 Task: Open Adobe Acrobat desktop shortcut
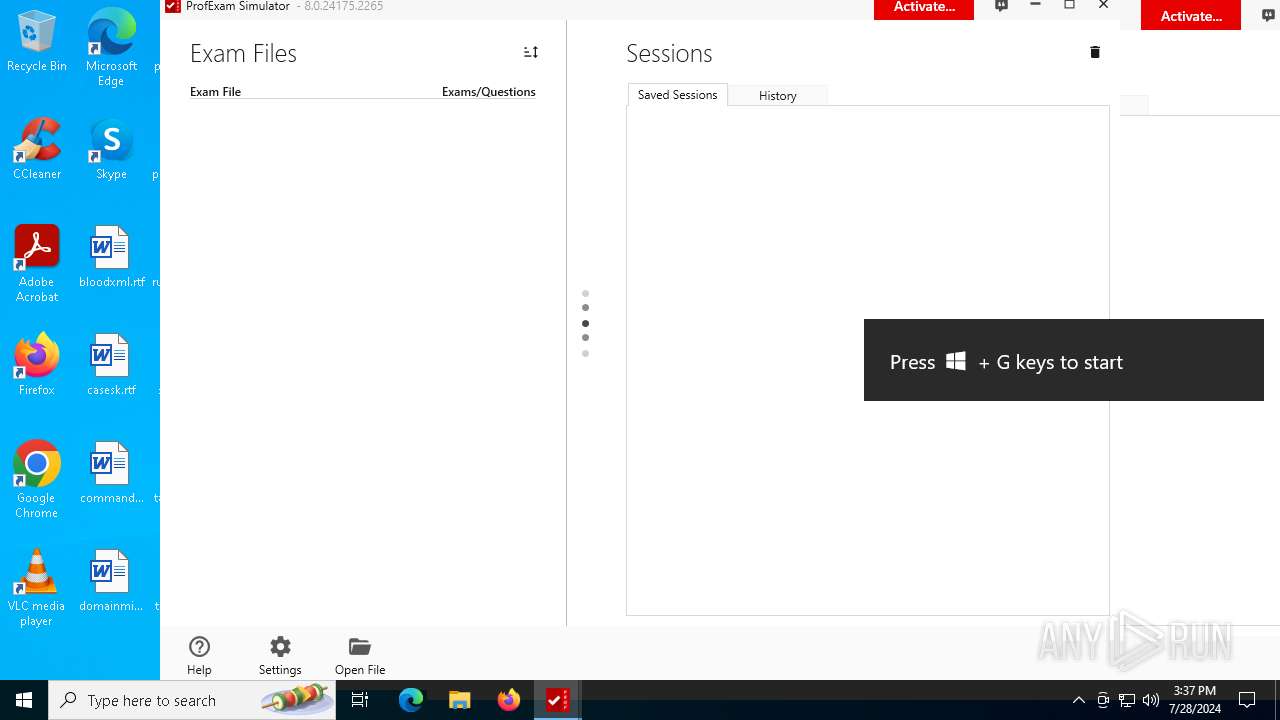click(x=37, y=264)
